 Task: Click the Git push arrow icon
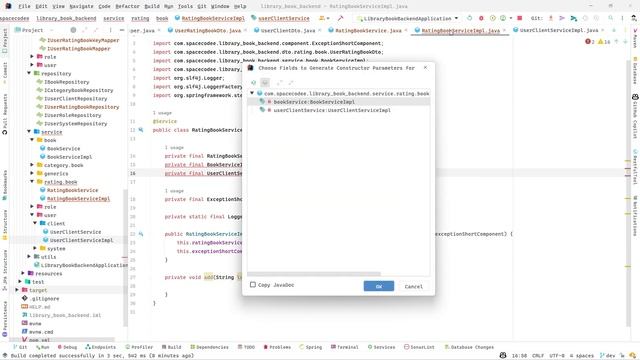(562, 18)
